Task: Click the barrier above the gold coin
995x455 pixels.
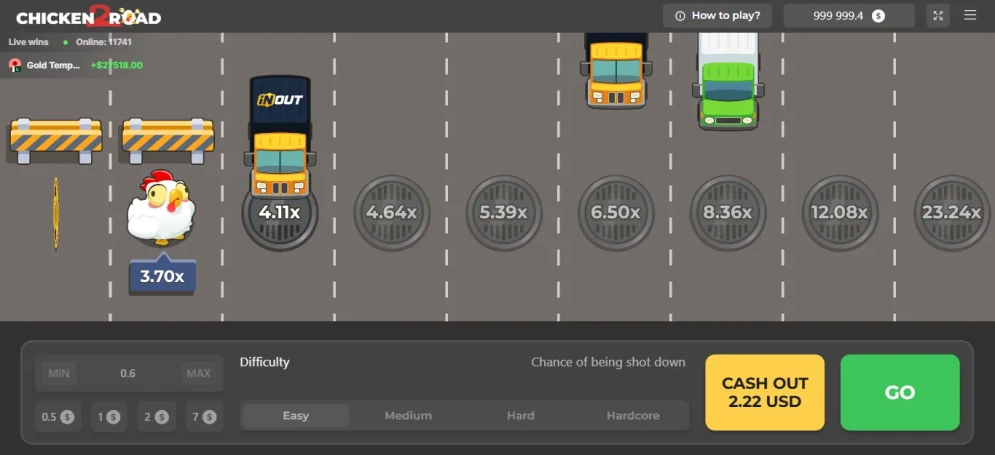Action: pos(56,140)
